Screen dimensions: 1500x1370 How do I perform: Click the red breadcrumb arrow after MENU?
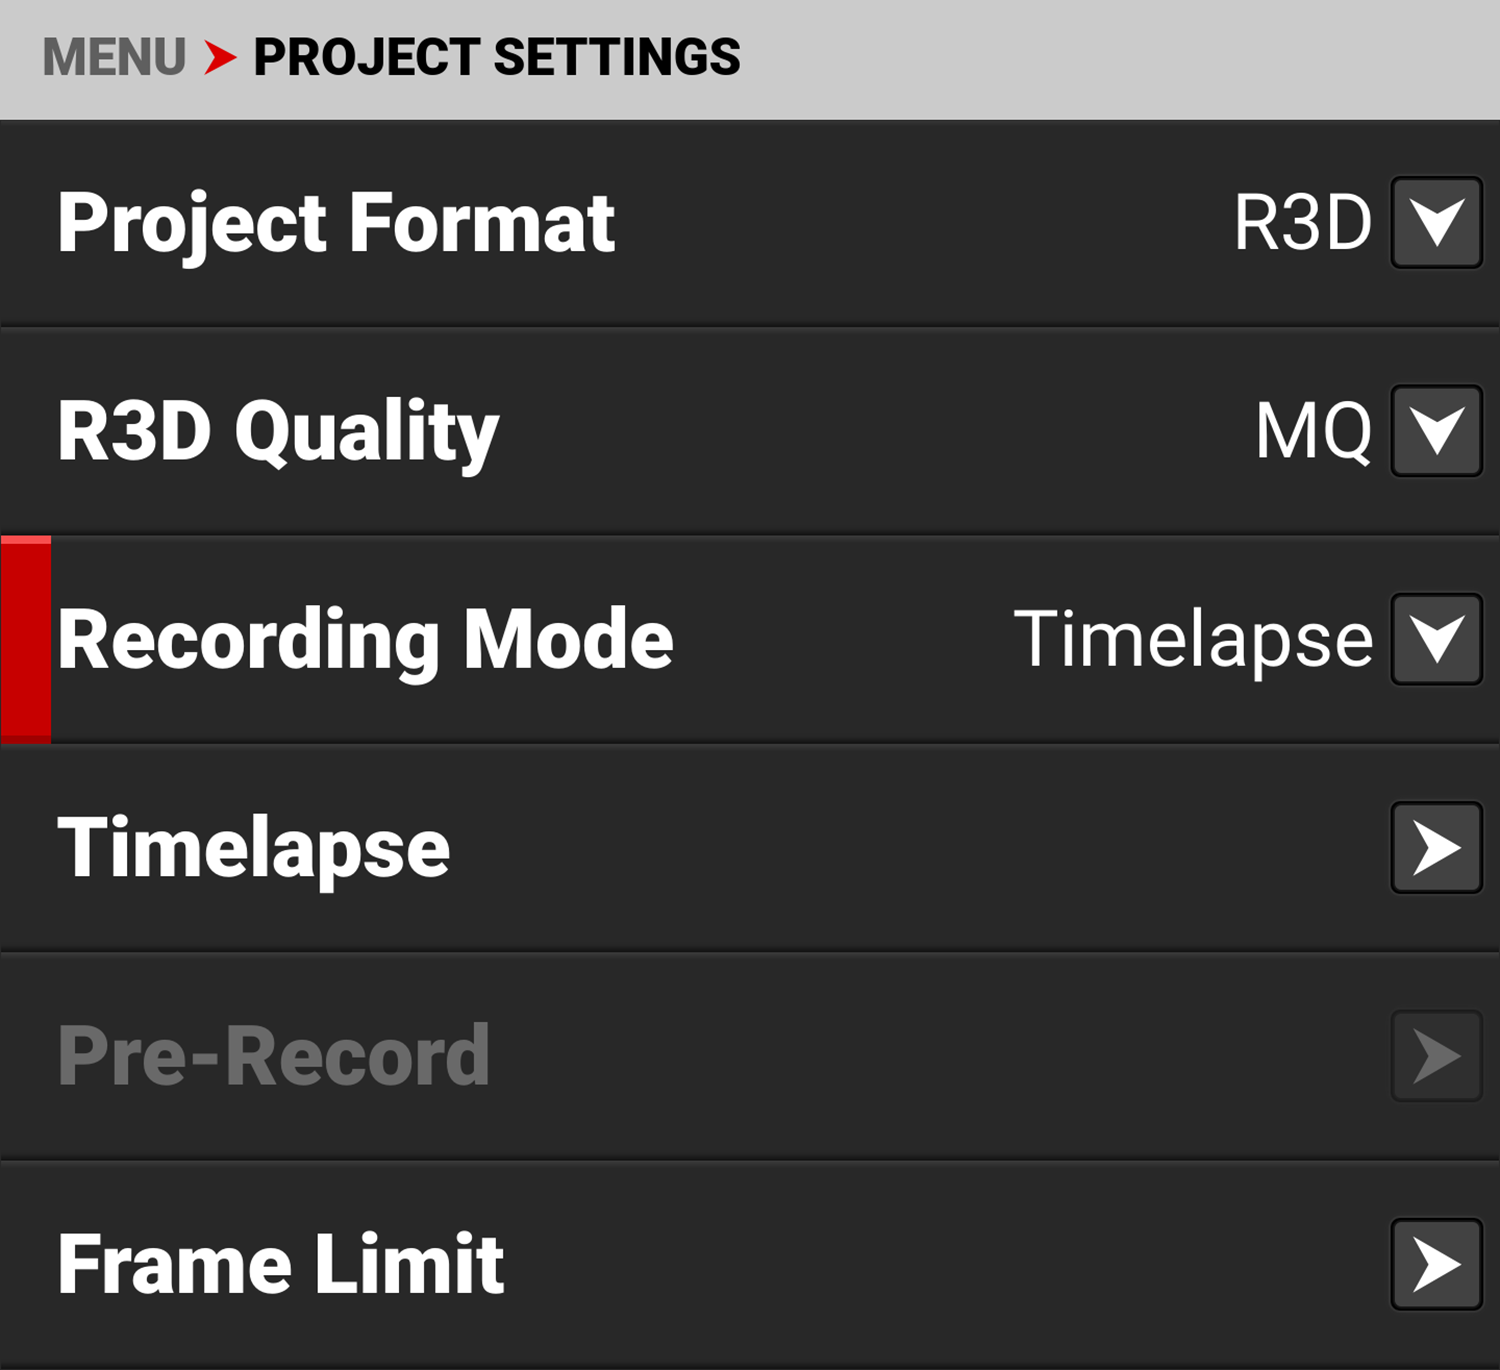click(x=220, y=57)
